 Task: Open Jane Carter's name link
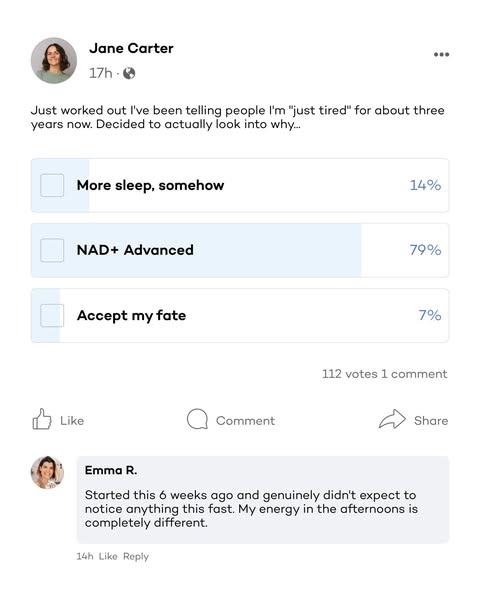click(x=131, y=49)
